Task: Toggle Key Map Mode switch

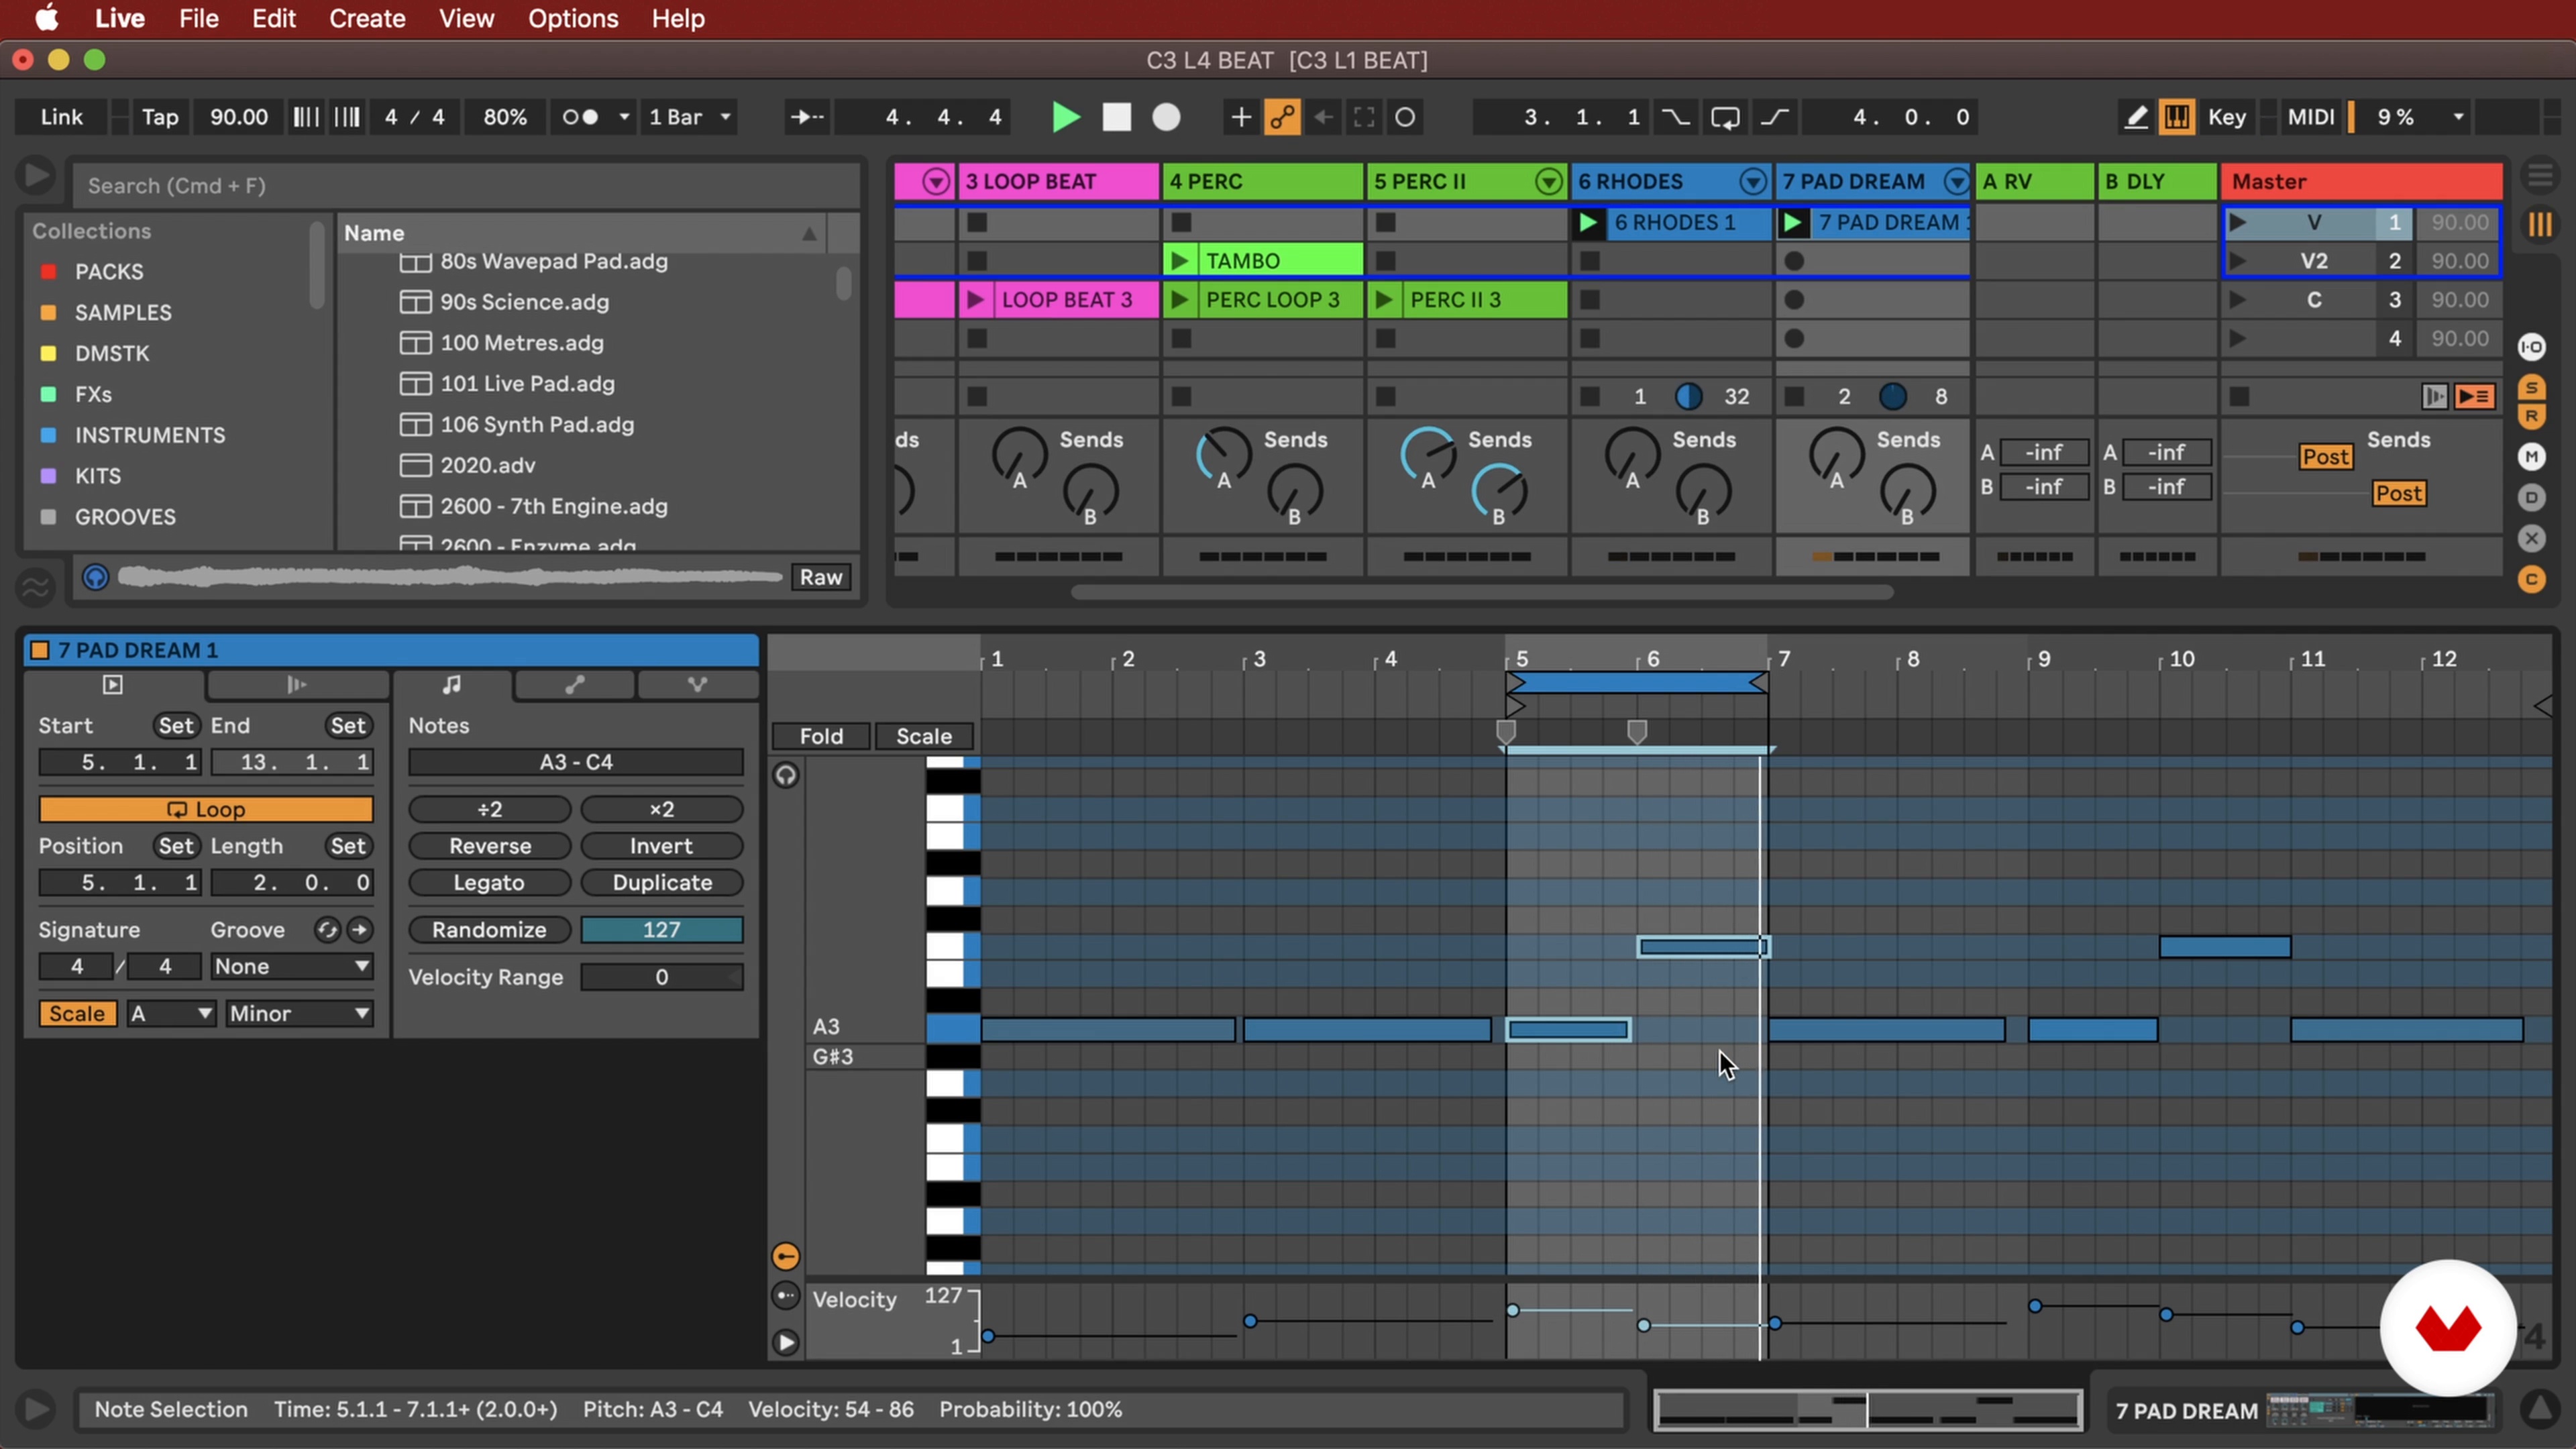Action: tap(2227, 117)
